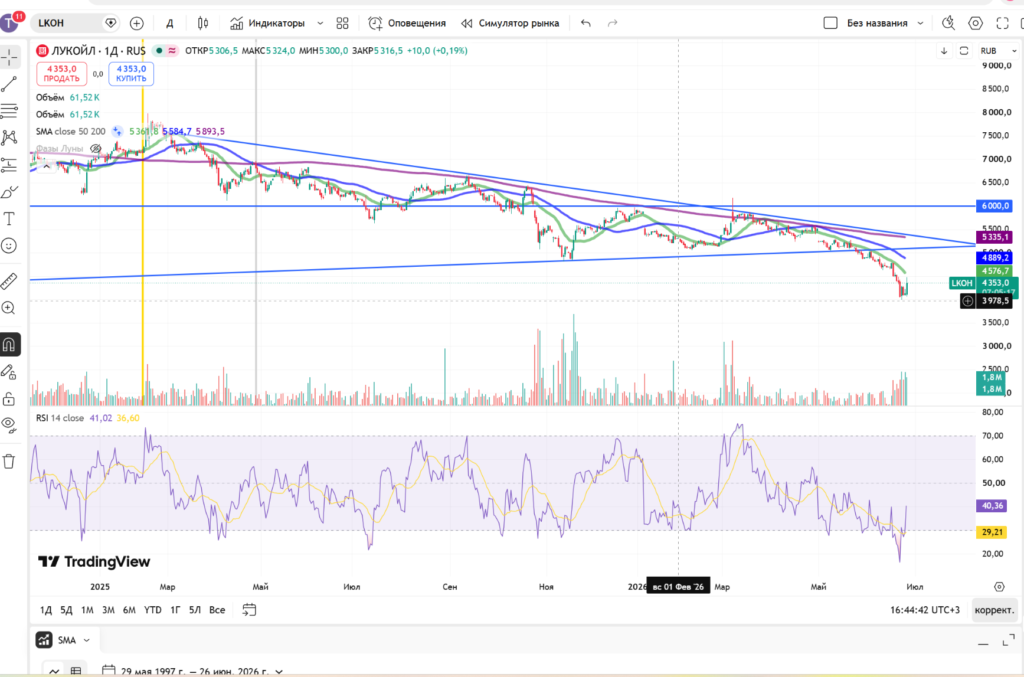
Task: Activate the zoom-in tool
Action: [9, 307]
